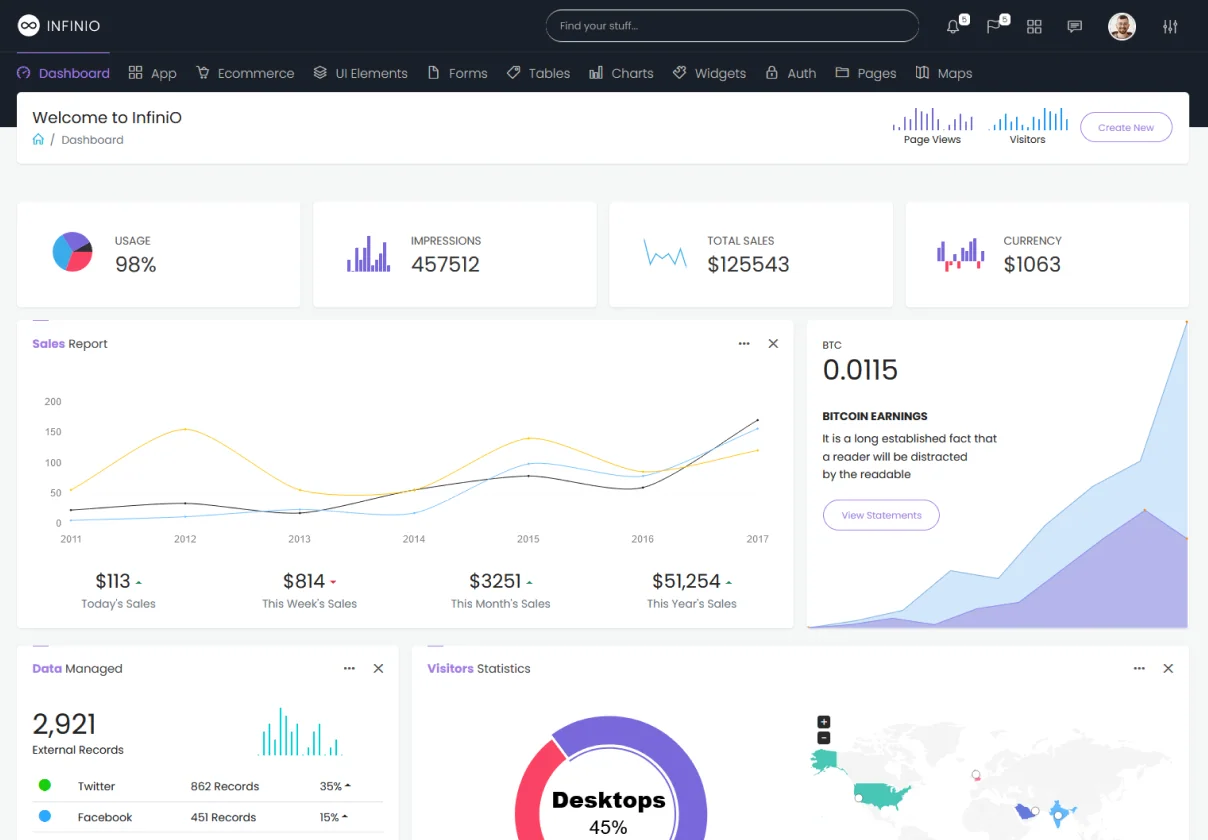Open Data Managed more options menu
1208x840 pixels.
pyautogui.click(x=349, y=668)
